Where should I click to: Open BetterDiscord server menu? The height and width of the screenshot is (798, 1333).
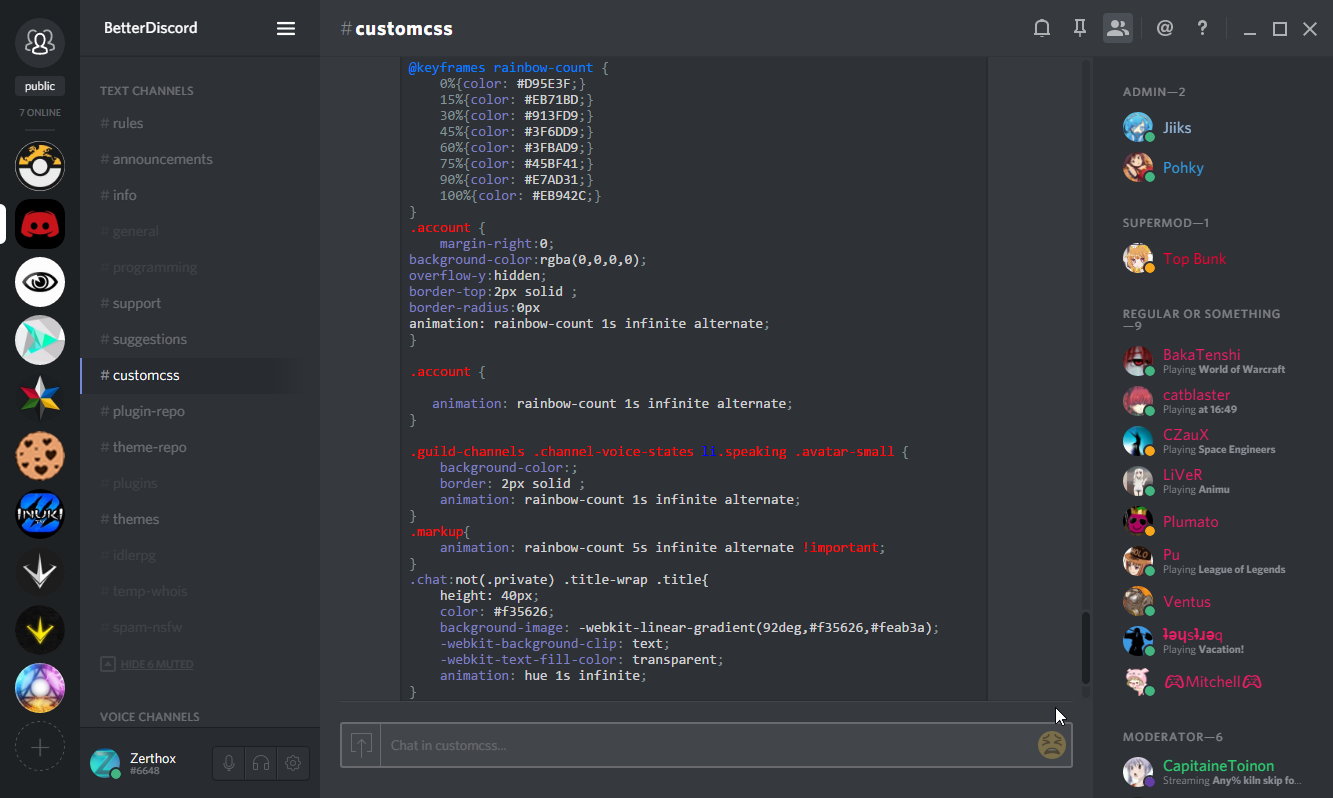click(286, 28)
